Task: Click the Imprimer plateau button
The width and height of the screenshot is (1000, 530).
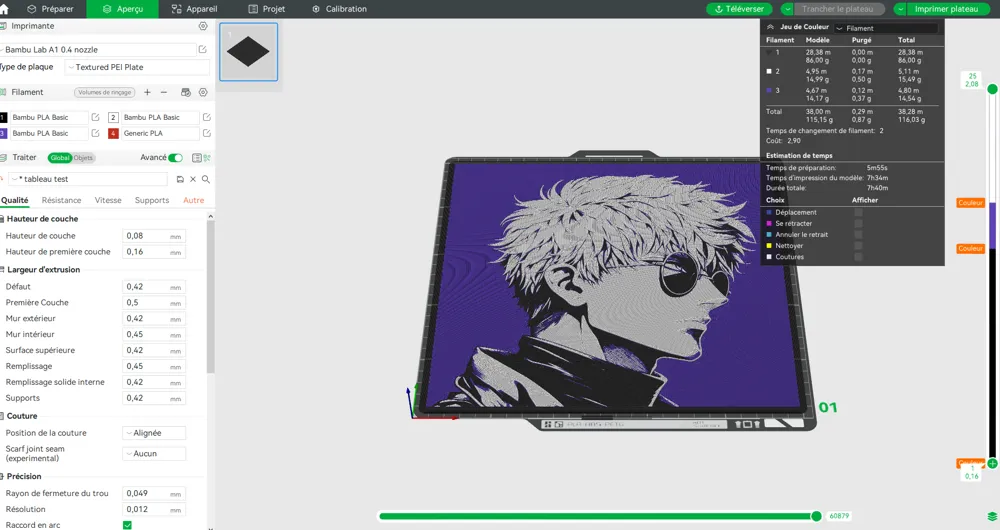Action: click(945, 9)
